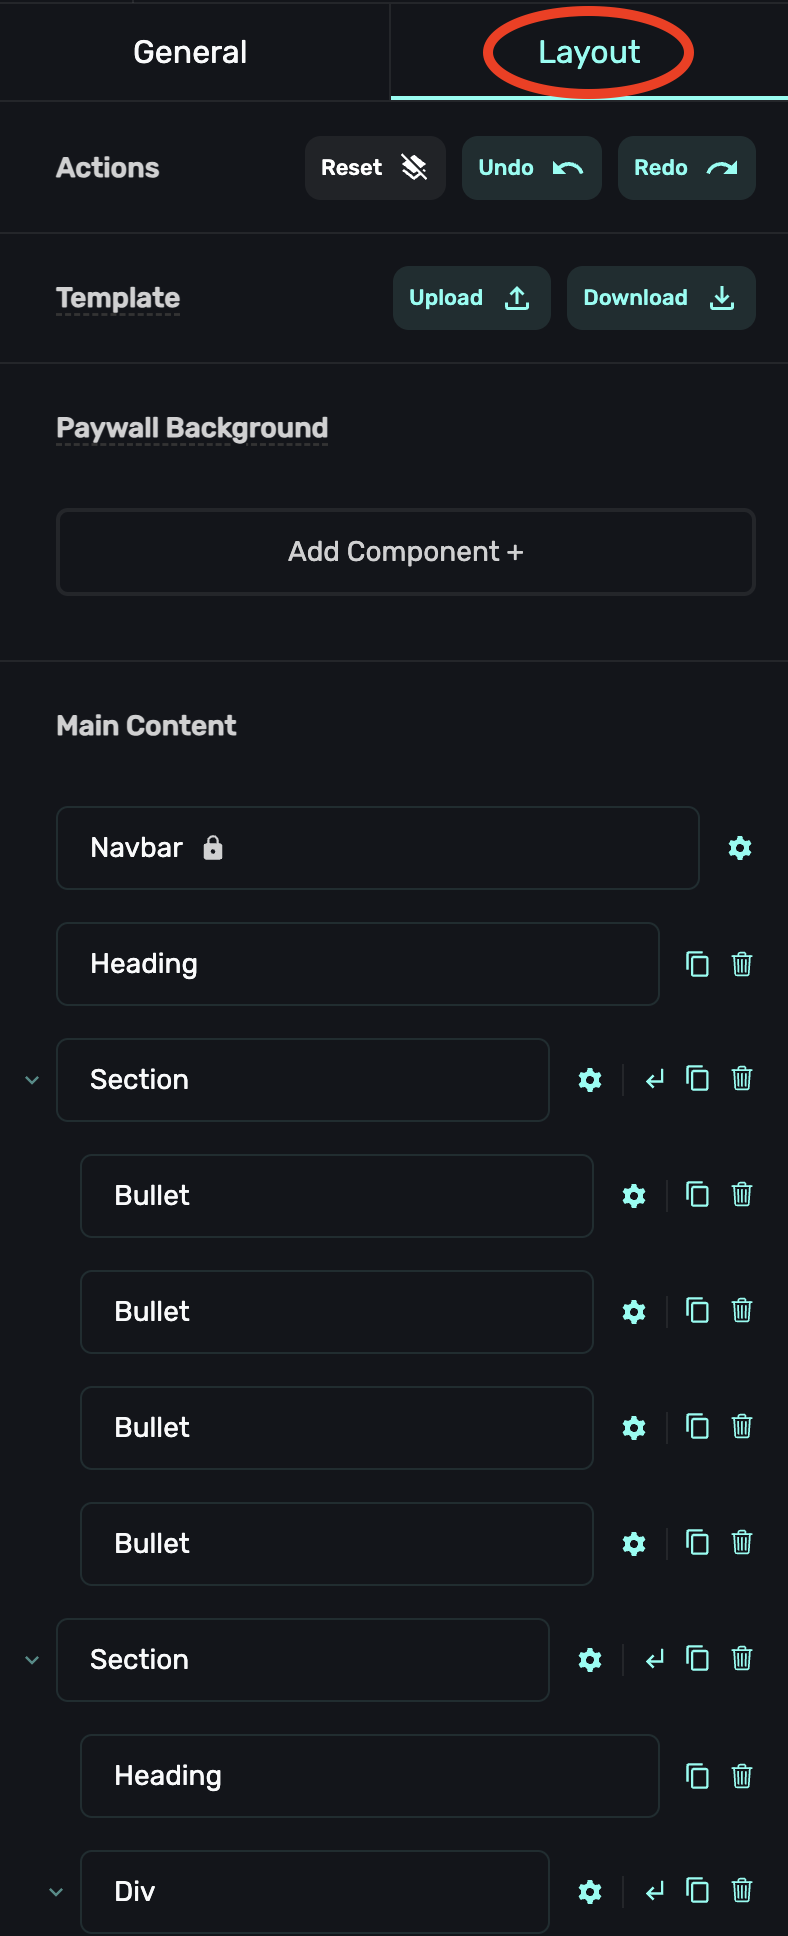Click the Download template button

point(660,298)
